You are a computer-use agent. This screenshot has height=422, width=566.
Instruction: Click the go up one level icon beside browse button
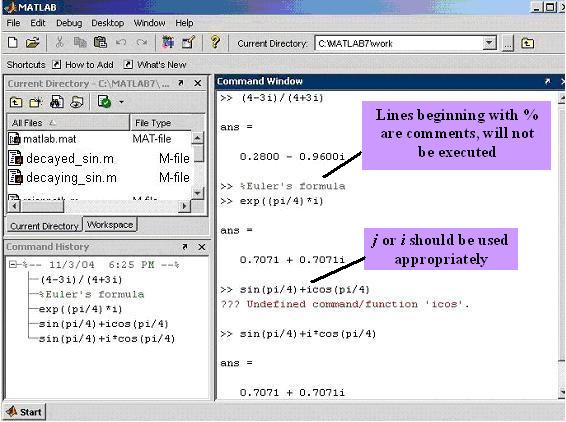tap(528, 44)
